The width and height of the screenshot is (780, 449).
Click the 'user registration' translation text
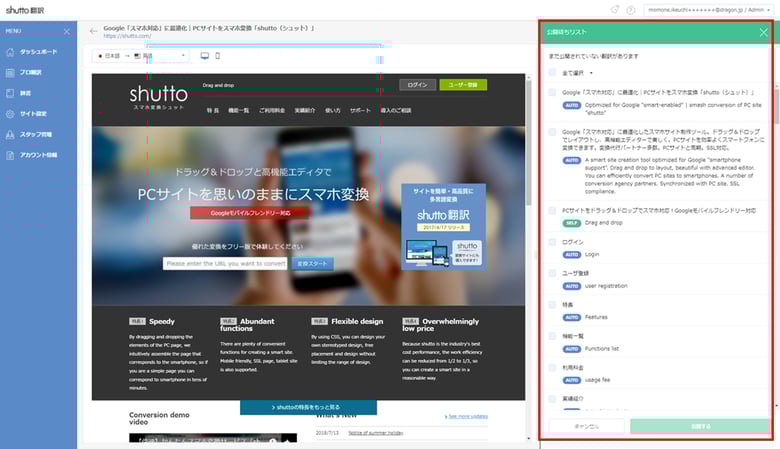606,286
